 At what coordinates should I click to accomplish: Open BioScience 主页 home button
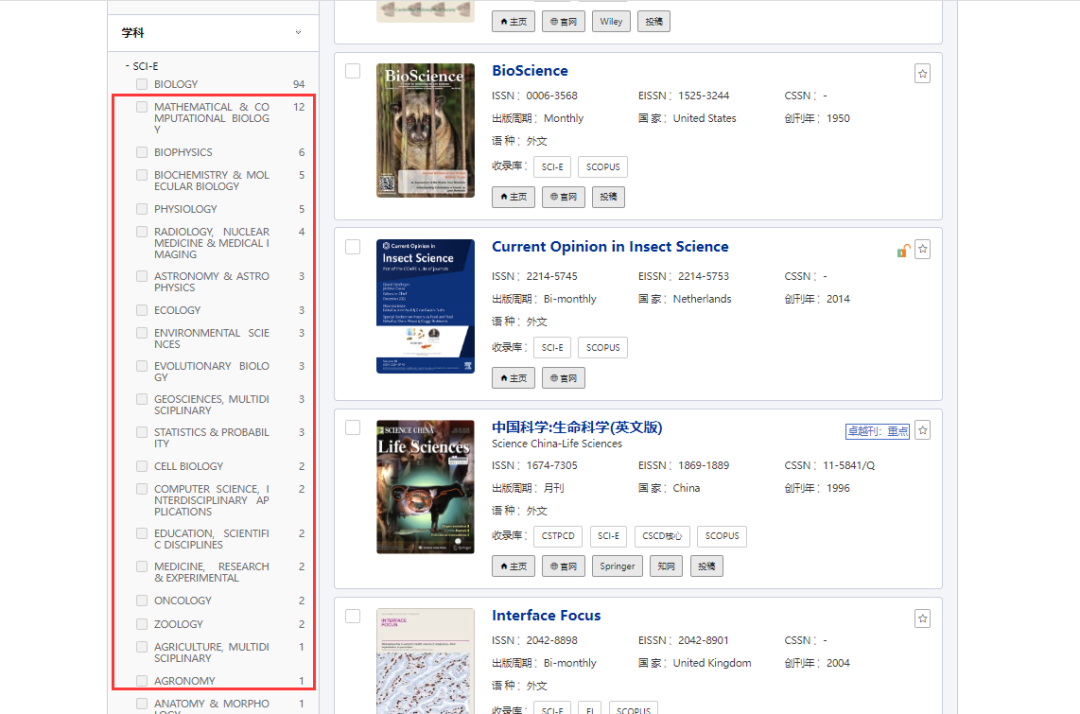[x=513, y=197]
